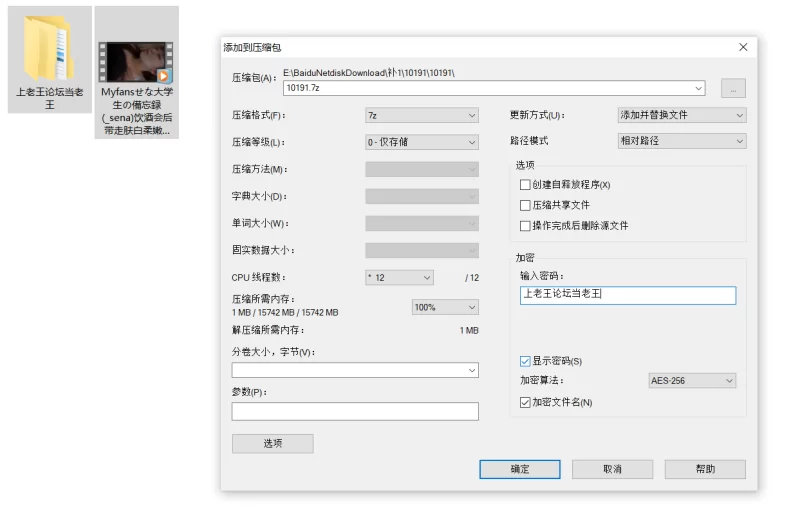
Task: Click the 输入密码 text field
Action: 628,295
